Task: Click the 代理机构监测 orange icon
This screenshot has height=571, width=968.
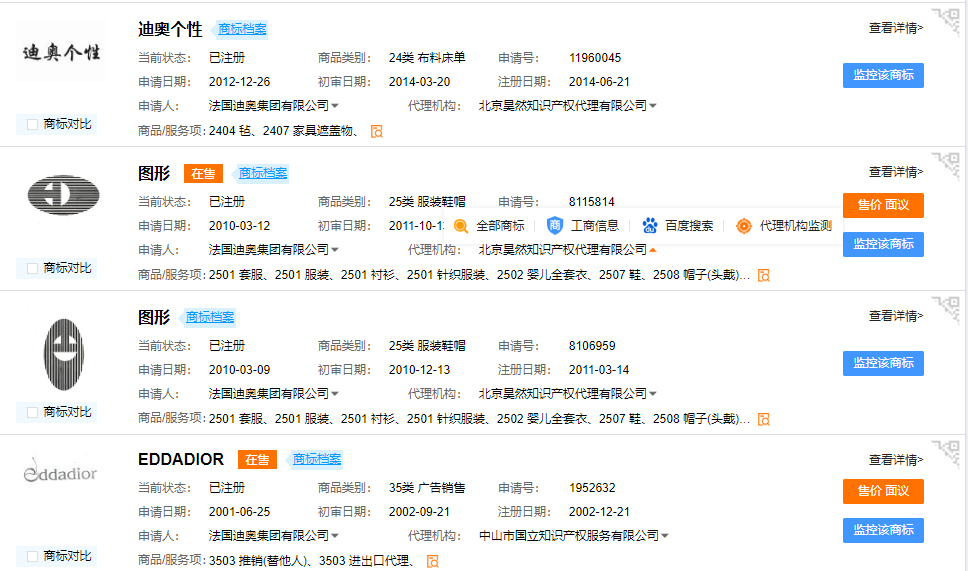Action: pos(744,226)
